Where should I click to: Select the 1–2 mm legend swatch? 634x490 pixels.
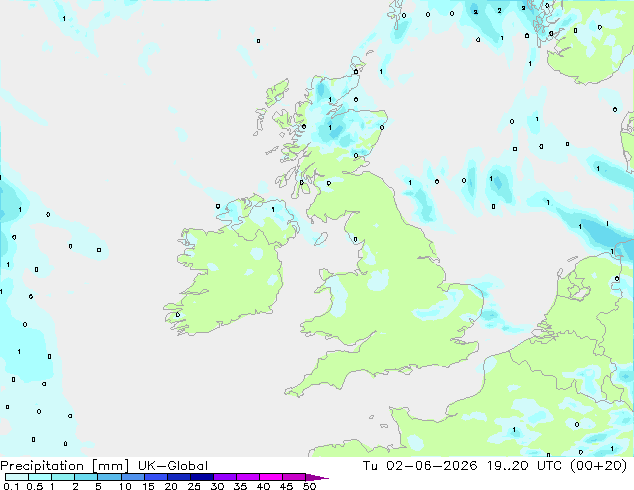(x=63, y=477)
